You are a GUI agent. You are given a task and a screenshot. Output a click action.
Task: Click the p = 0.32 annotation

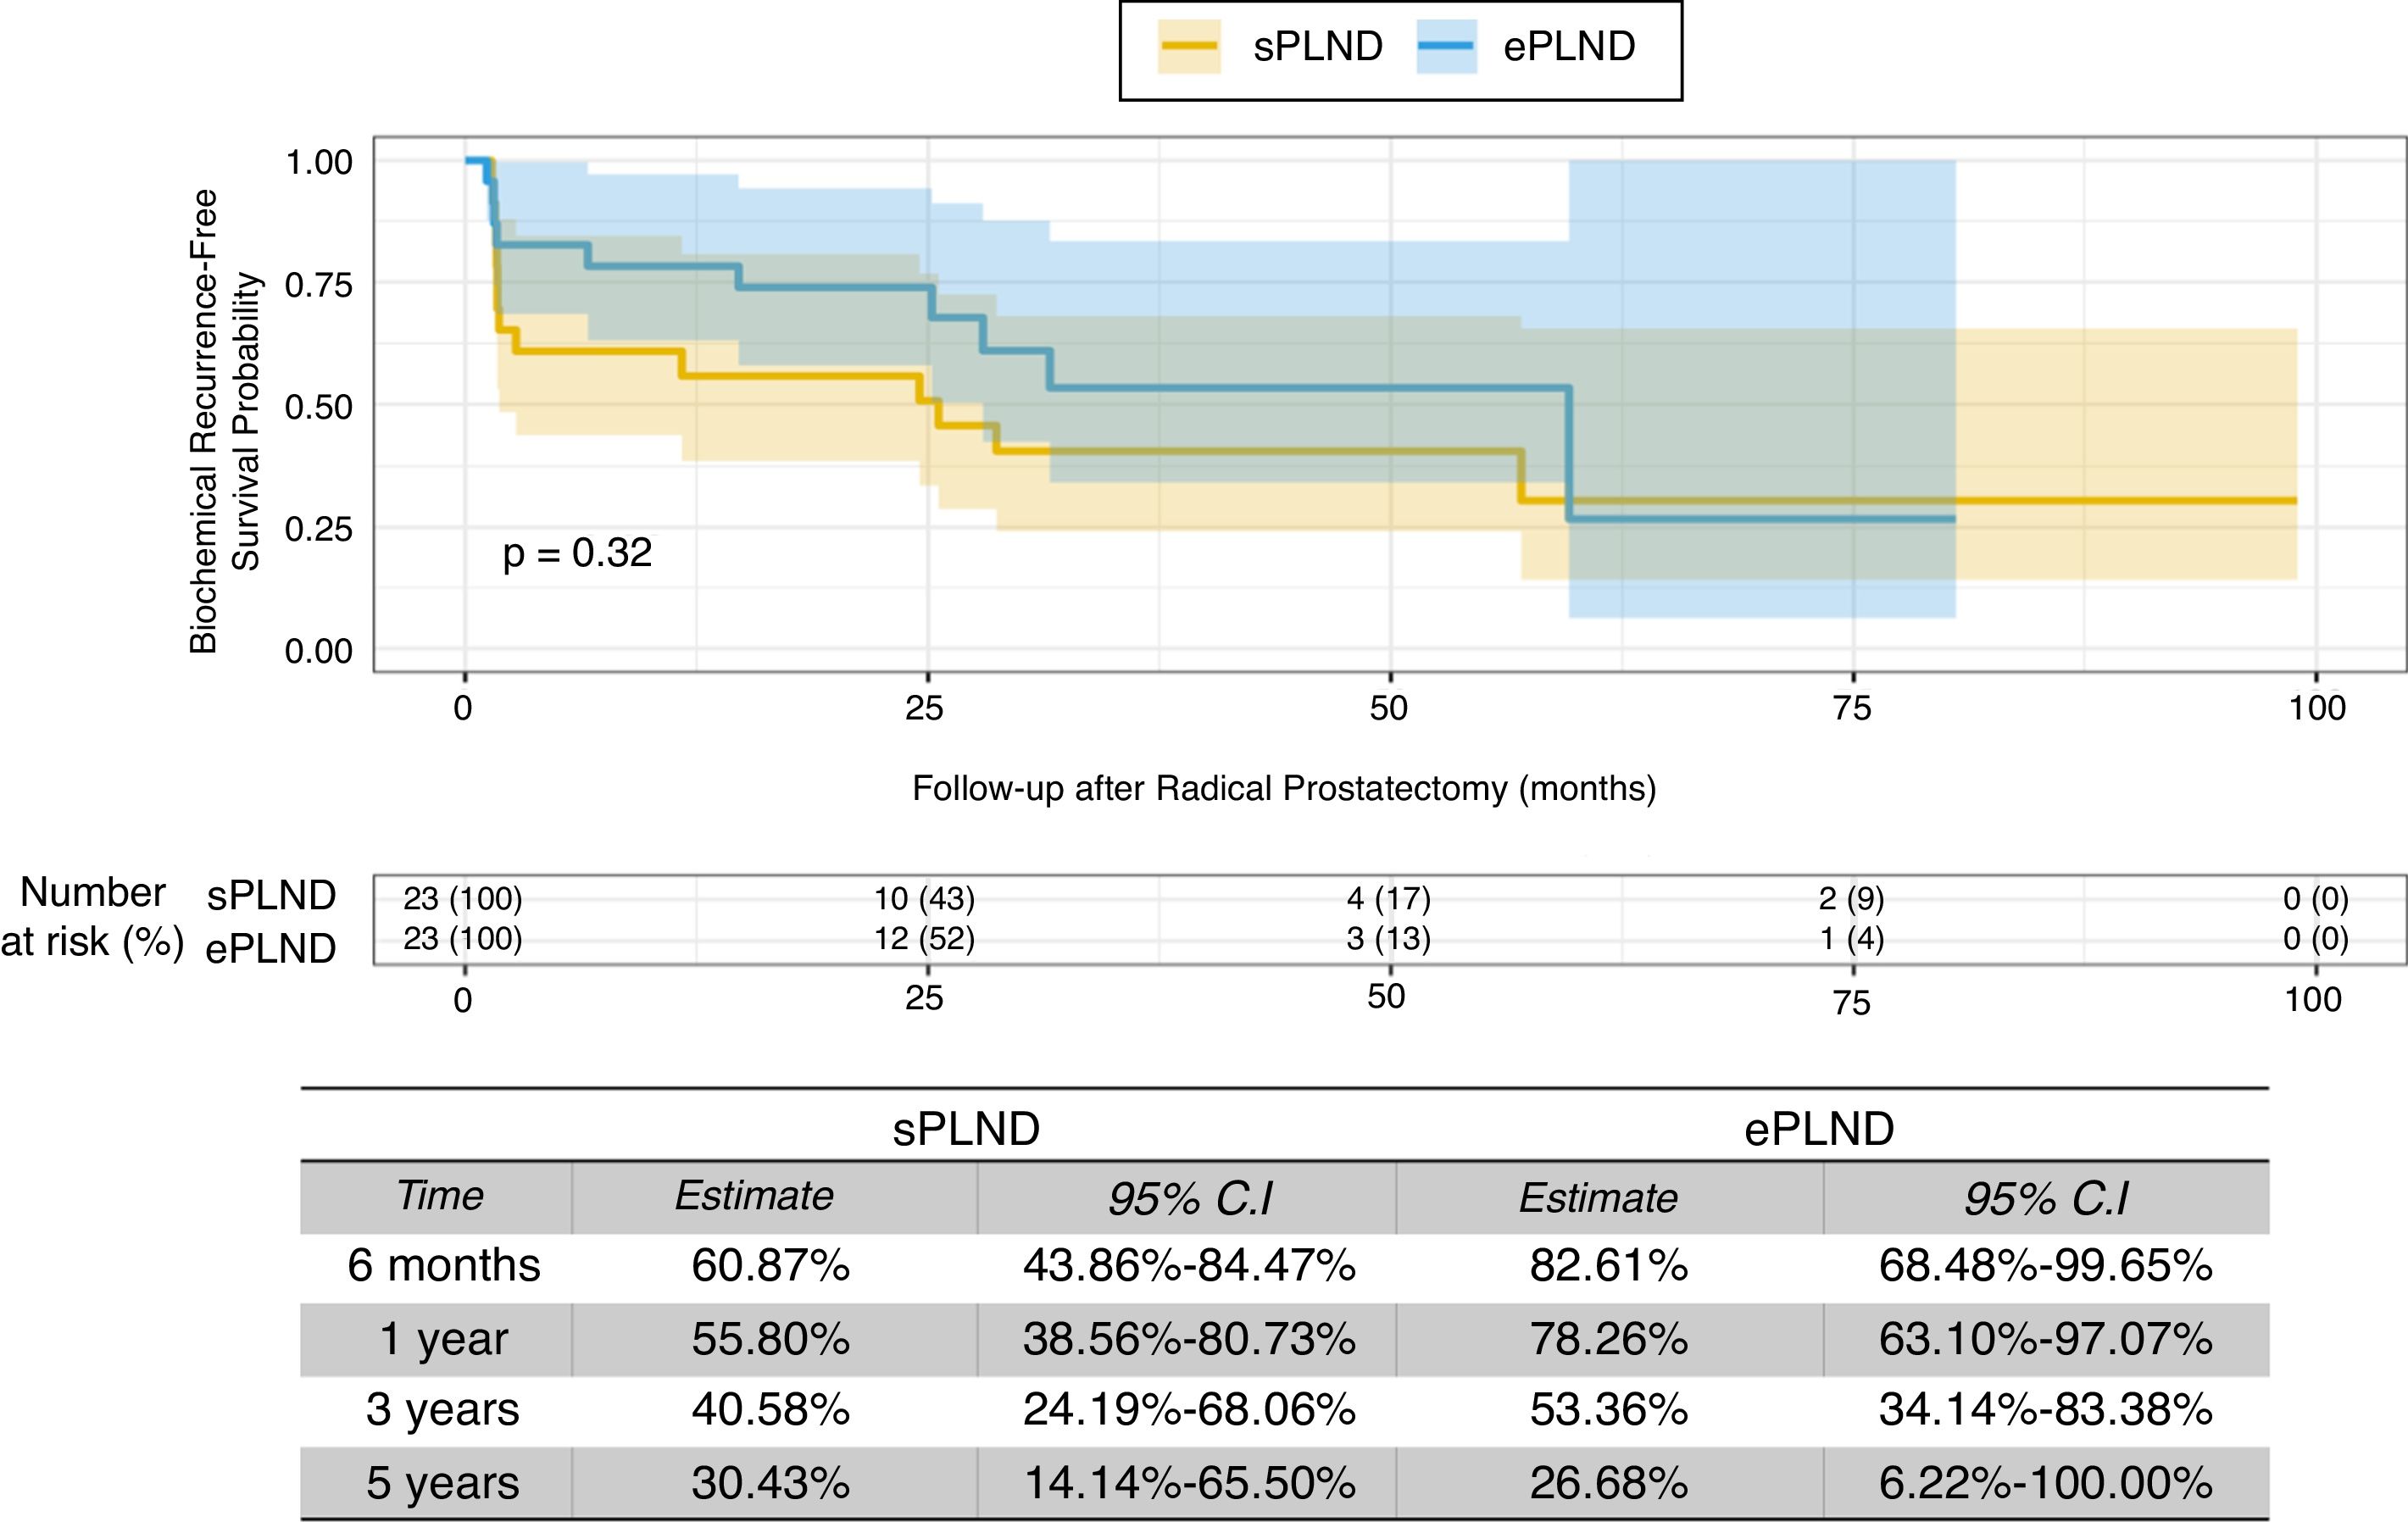tap(577, 553)
